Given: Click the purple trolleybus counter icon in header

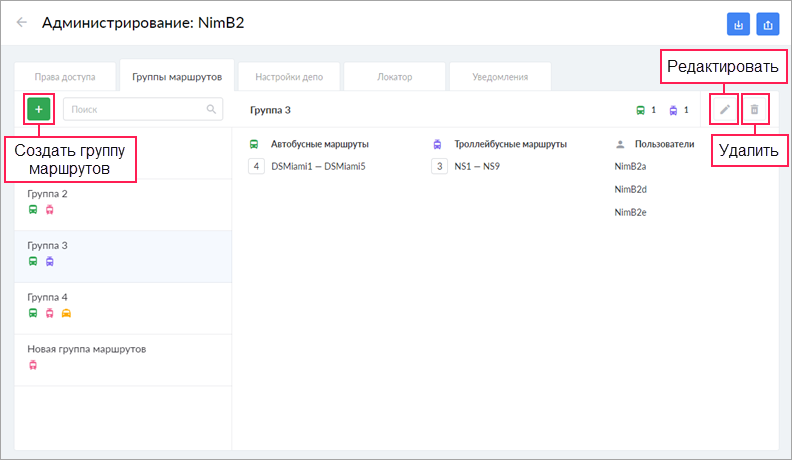Looking at the screenshot, I should pyautogui.click(x=673, y=110).
